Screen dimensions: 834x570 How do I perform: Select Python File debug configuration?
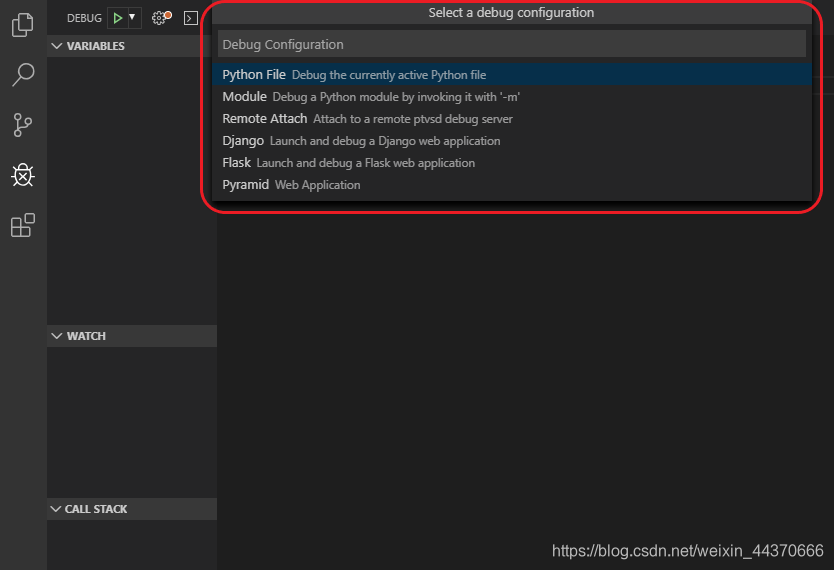coord(512,74)
